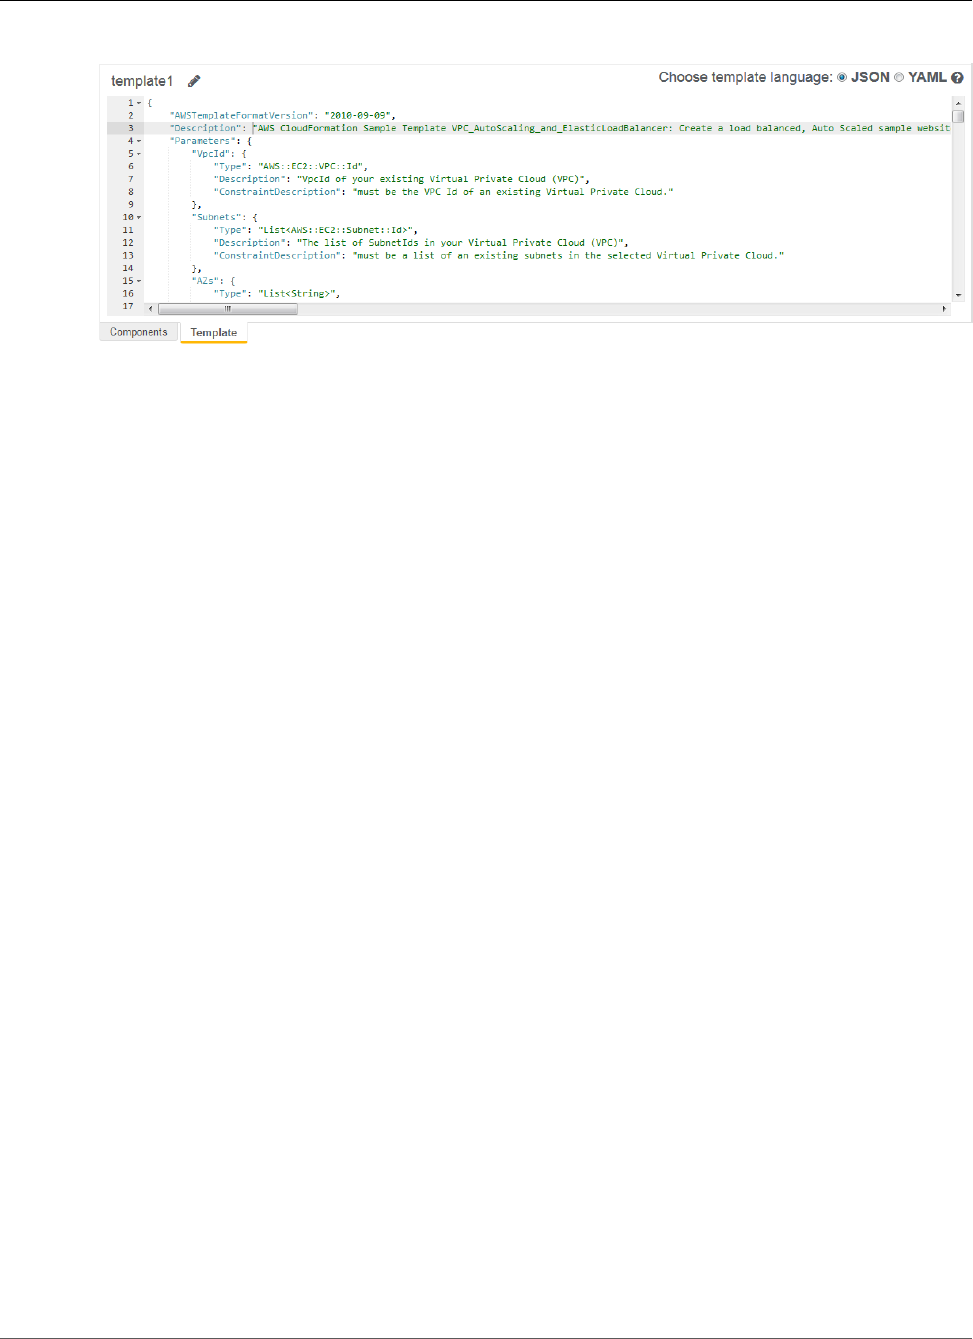Click the pencil icon to rename template1
Screen dimensions: 973x1339
194,81
